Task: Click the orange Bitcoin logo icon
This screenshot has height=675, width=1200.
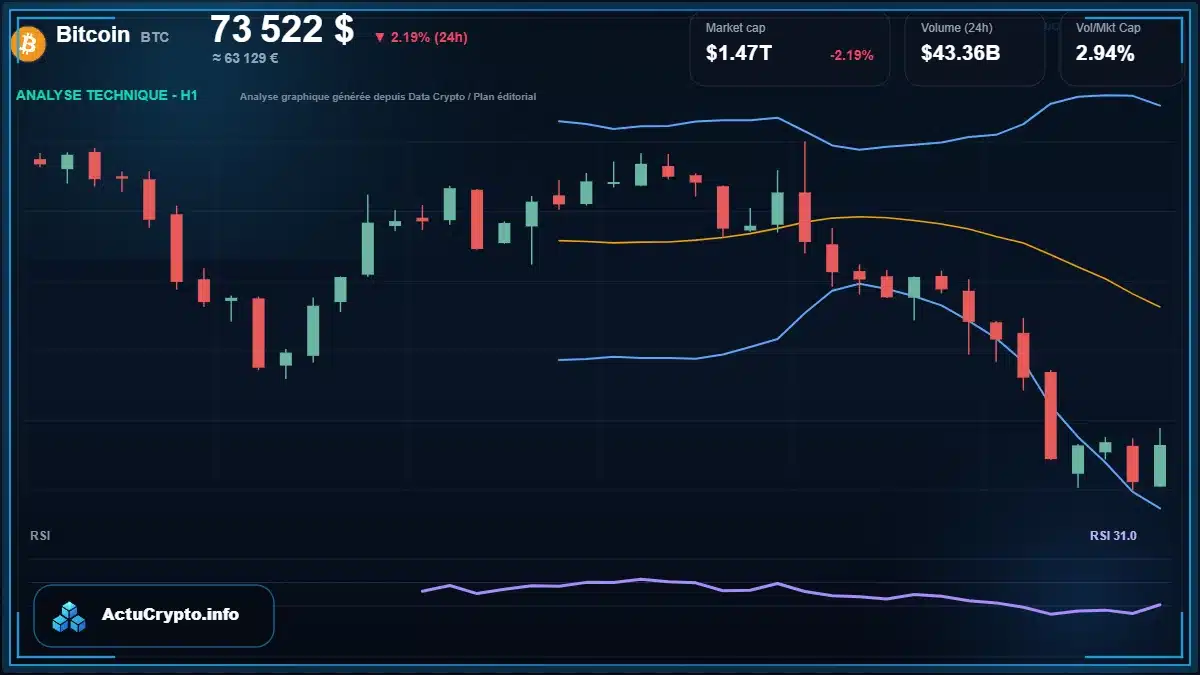Action: pos(27,43)
